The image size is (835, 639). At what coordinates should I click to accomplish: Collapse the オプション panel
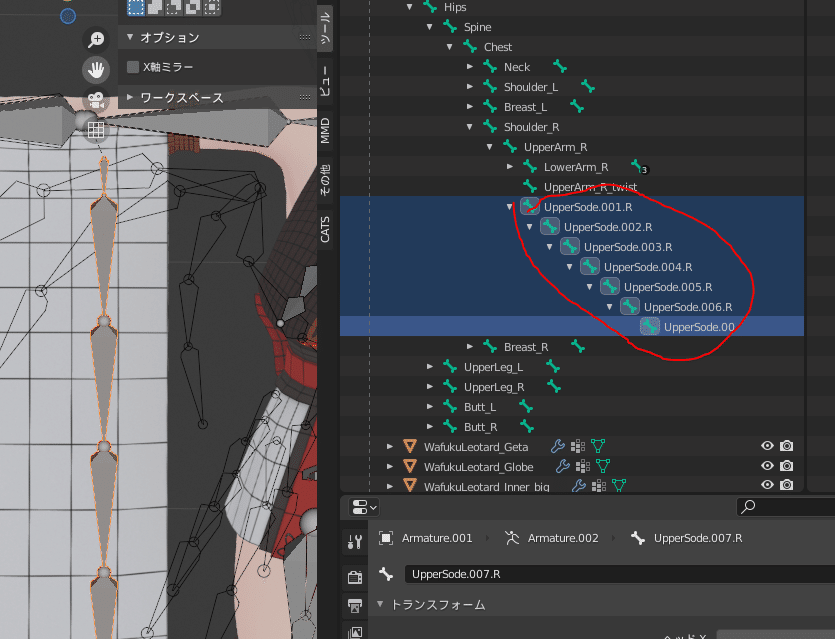pos(130,37)
